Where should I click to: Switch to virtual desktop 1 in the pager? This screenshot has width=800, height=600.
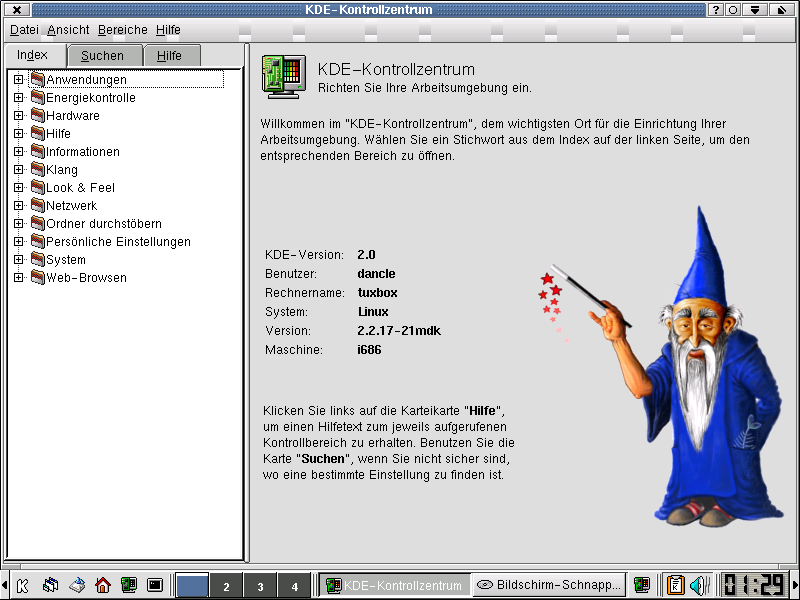click(x=192, y=585)
